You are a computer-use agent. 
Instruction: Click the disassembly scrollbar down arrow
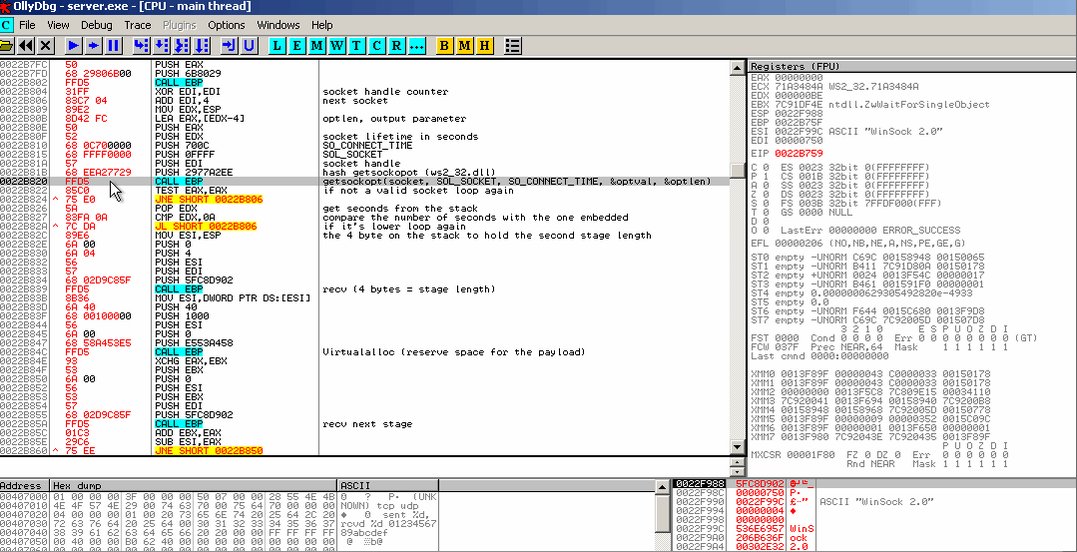tap(738, 447)
